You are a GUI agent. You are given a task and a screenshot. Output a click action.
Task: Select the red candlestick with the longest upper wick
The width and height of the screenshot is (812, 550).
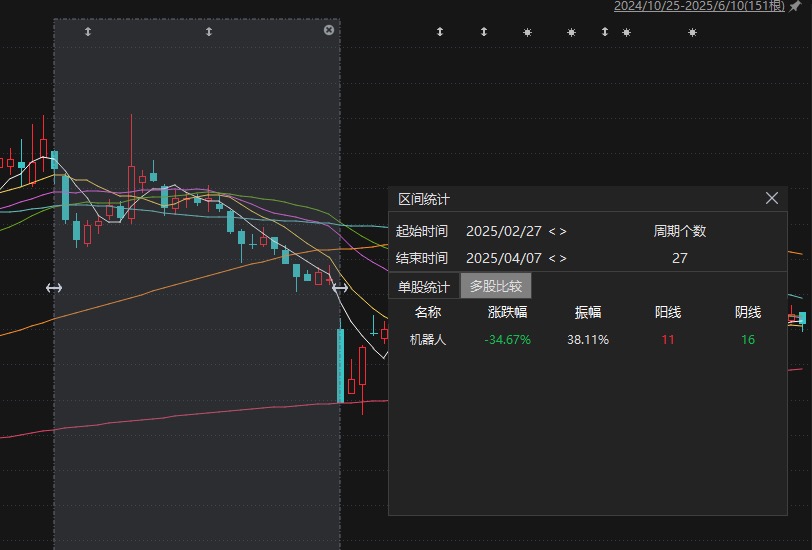pyautogui.click(x=132, y=193)
